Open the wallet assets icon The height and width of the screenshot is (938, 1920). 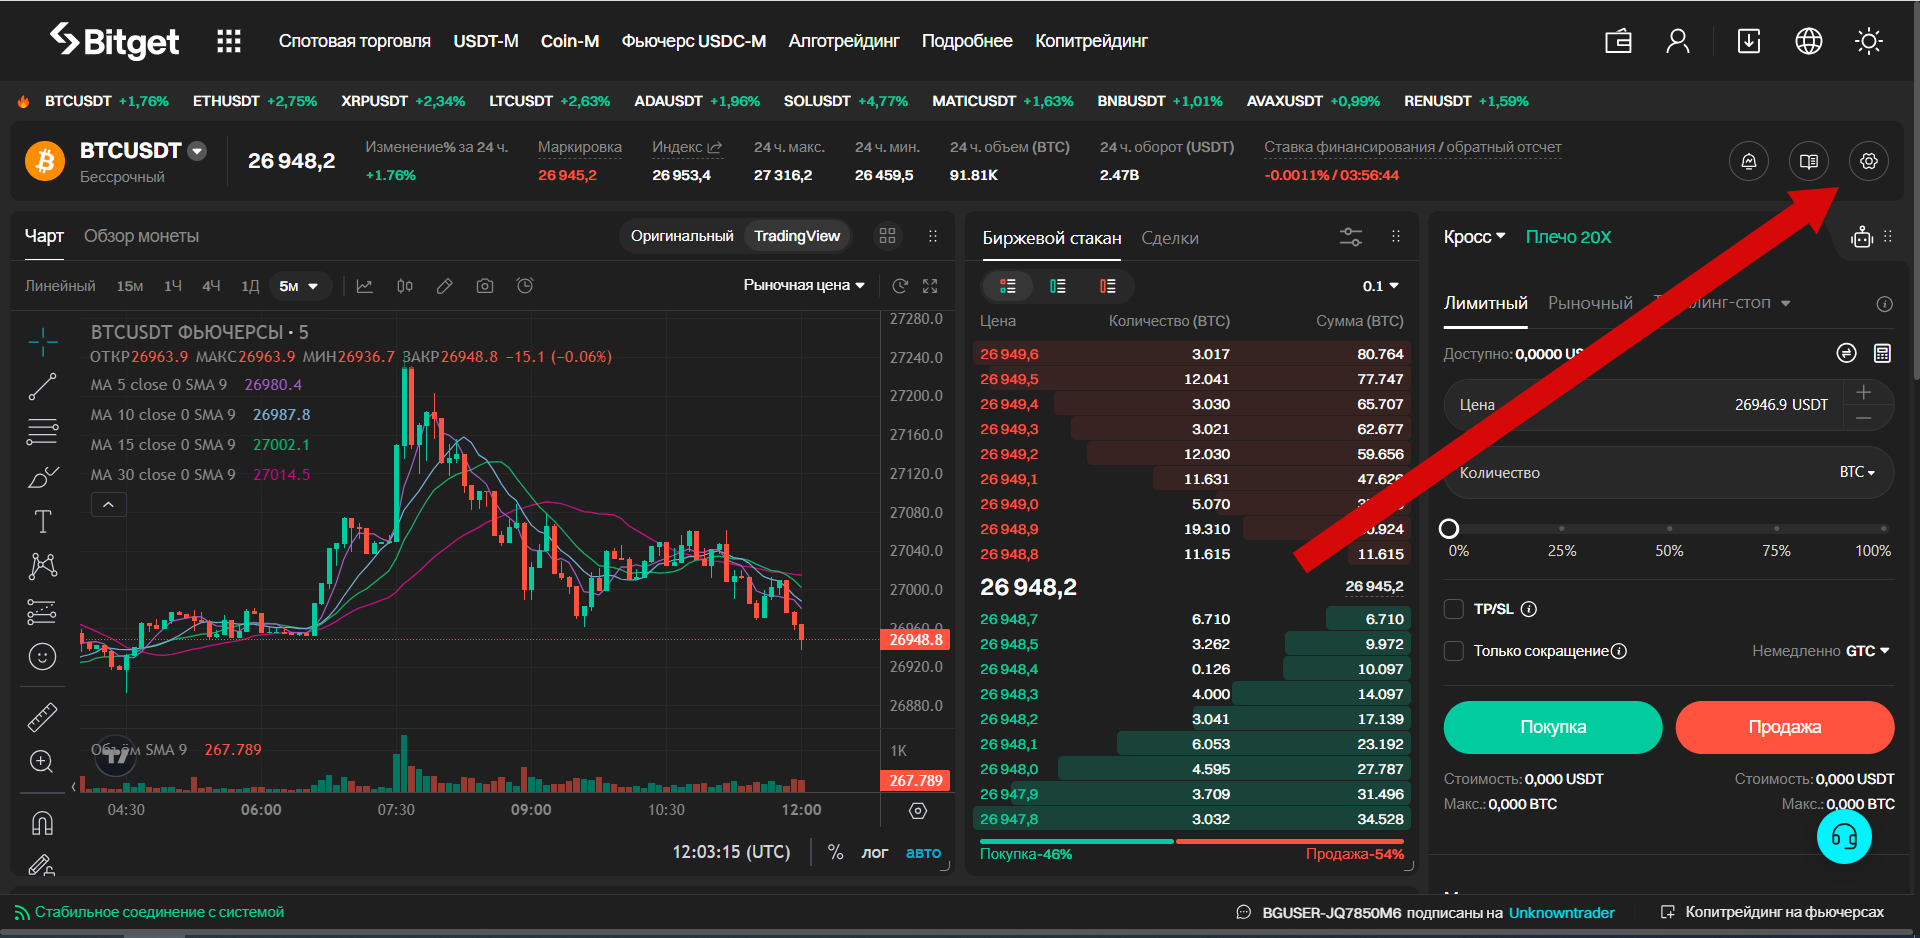coord(1618,41)
